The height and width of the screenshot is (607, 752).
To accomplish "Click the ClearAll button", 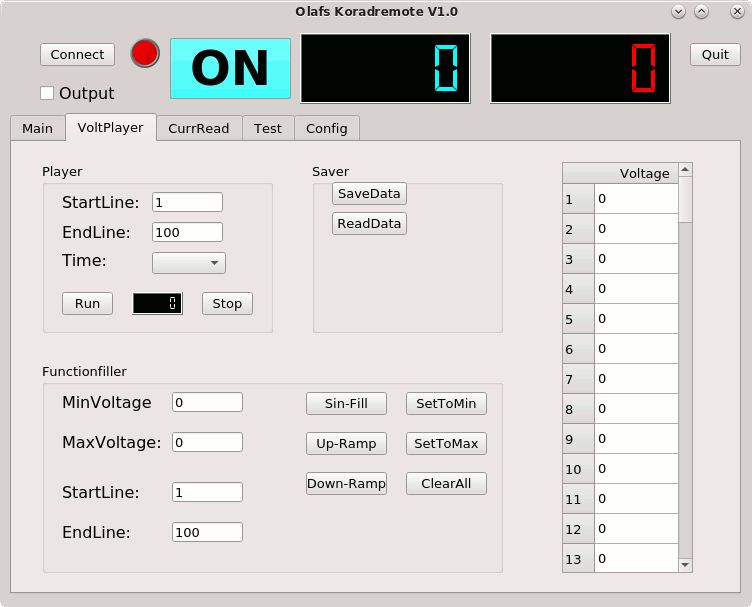I will (x=446, y=483).
